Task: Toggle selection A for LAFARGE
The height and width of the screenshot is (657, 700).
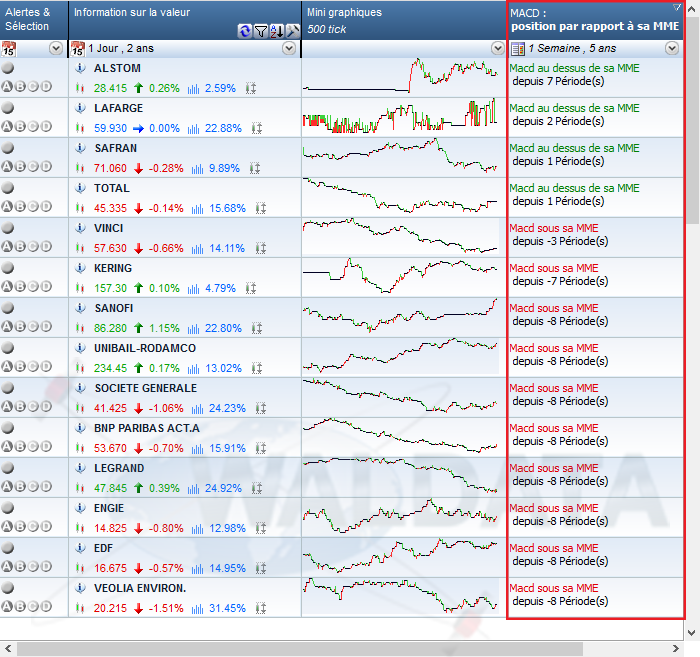Action: pos(7,126)
